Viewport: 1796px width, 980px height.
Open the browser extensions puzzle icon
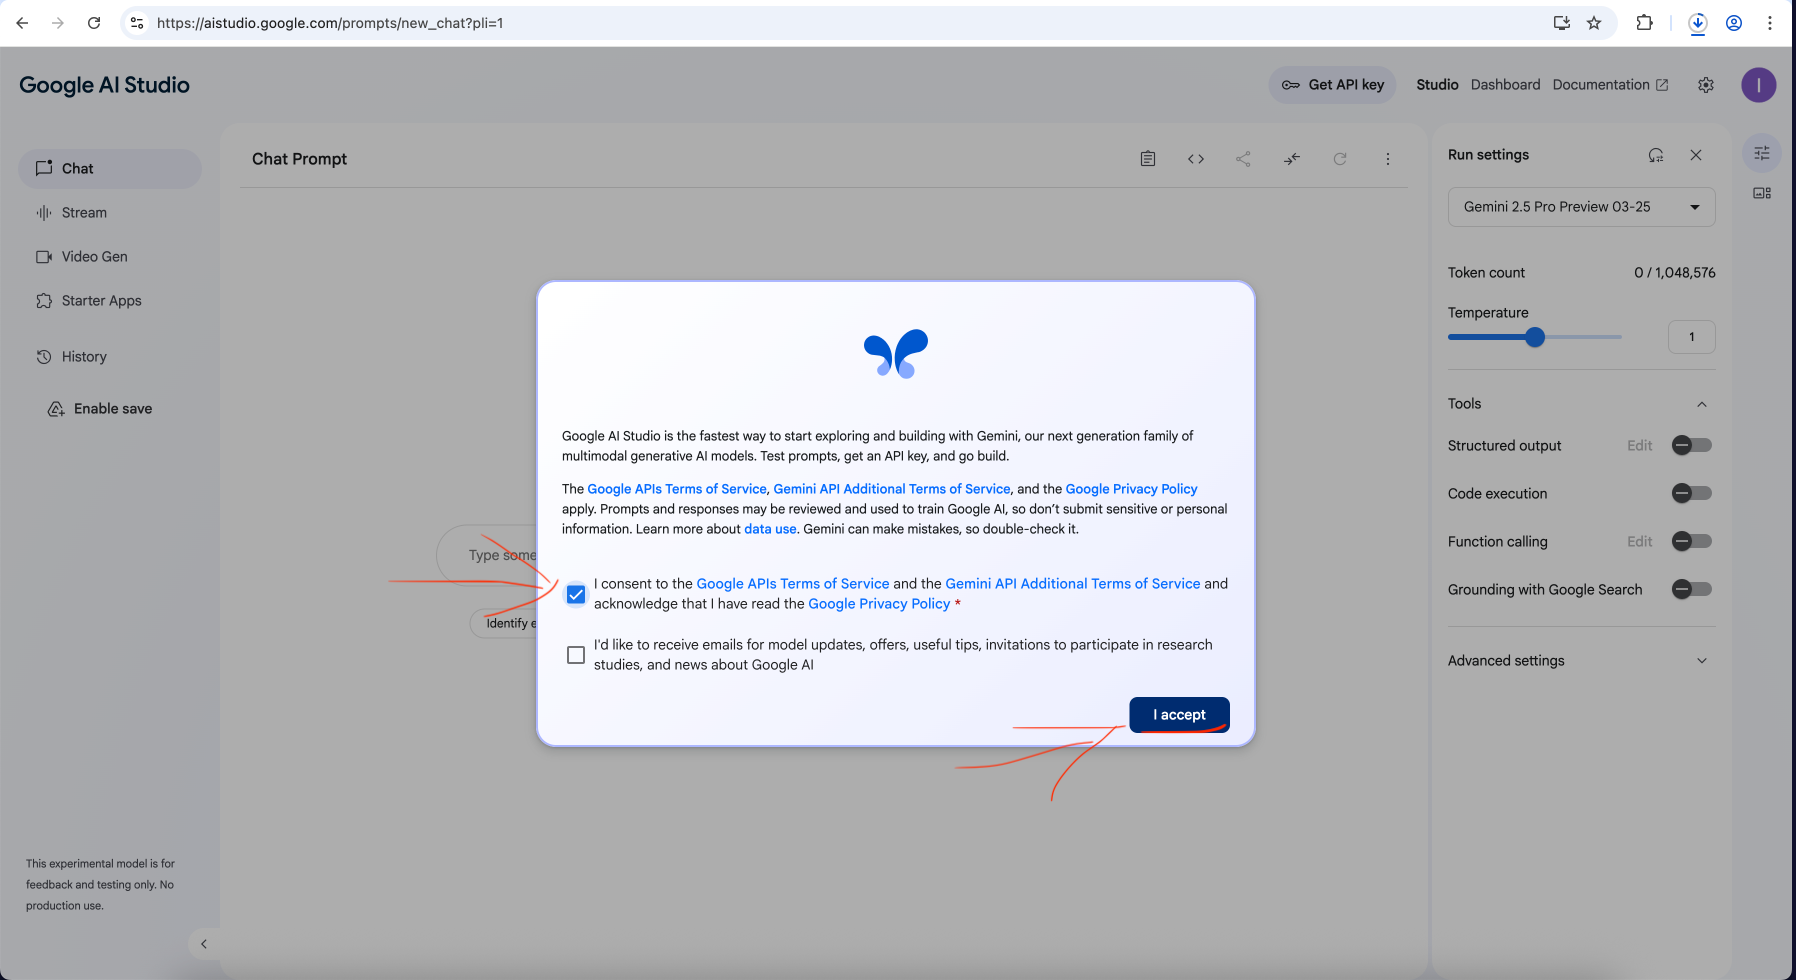coord(1644,23)
